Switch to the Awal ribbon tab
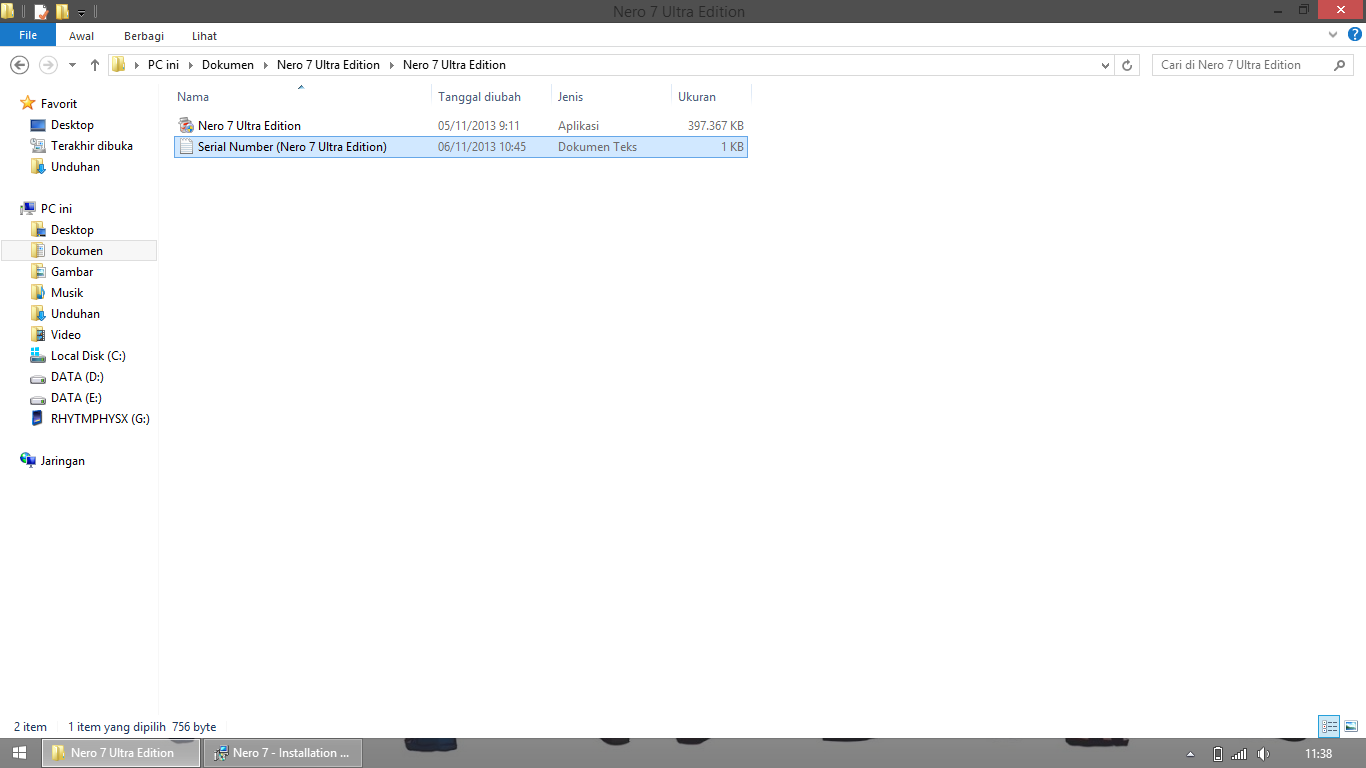 point(82,36)
